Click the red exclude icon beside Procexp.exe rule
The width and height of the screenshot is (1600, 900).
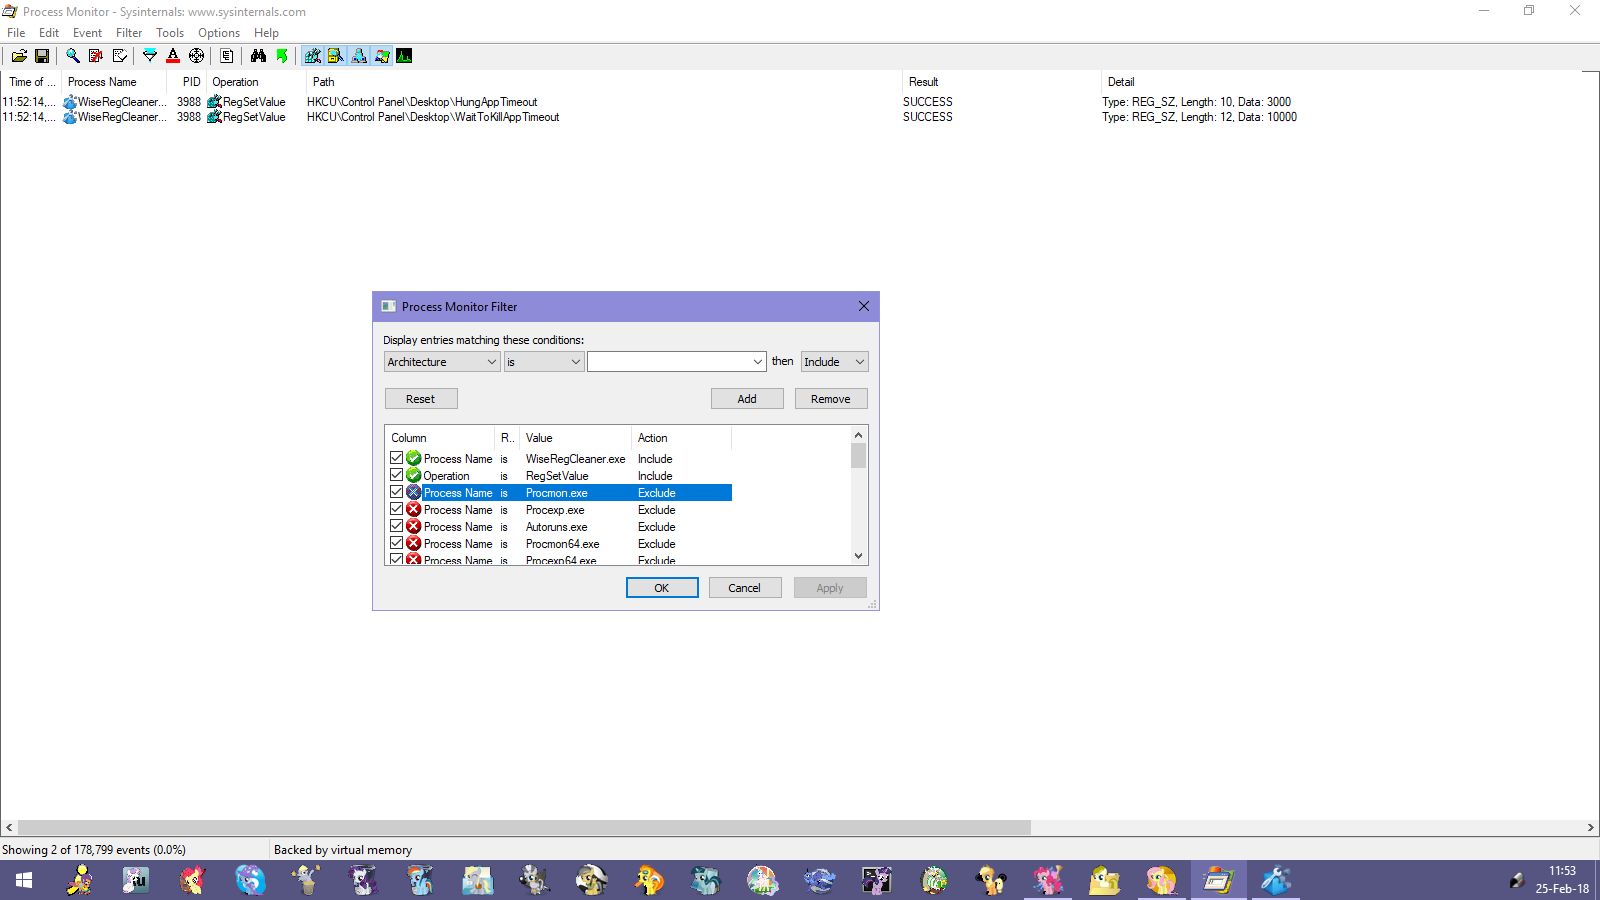[413, 509]
